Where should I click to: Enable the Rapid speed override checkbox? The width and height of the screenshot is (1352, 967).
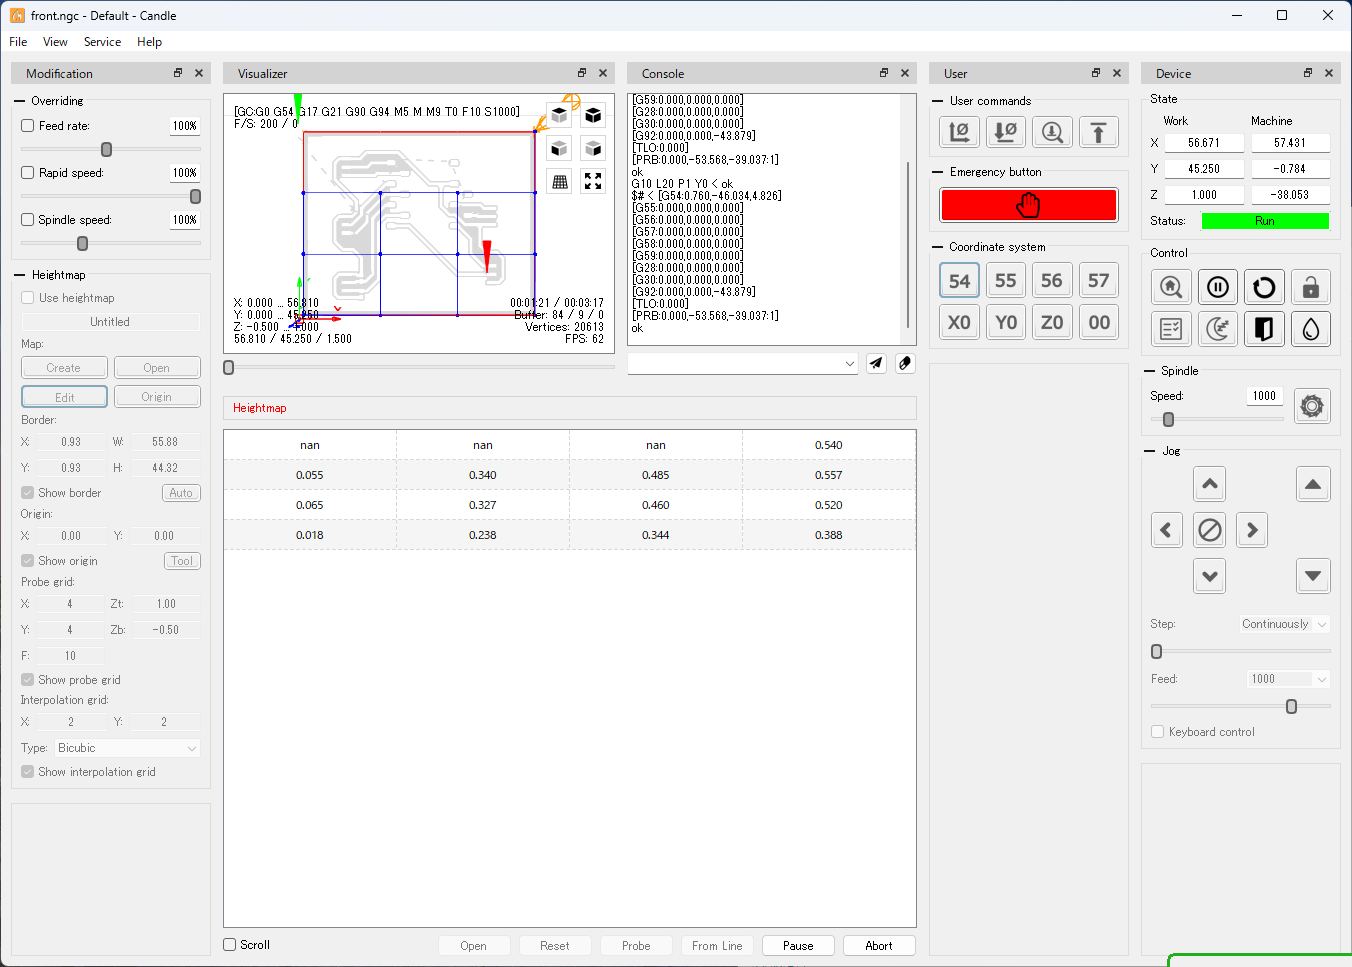(x=28, y=173)
